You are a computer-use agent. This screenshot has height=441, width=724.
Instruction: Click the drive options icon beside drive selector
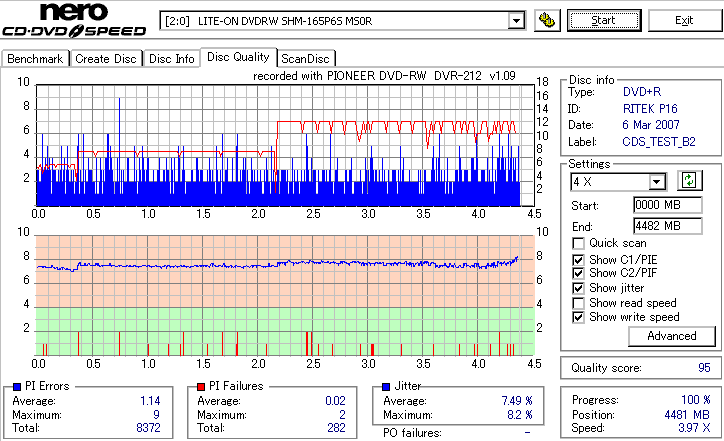547,20
